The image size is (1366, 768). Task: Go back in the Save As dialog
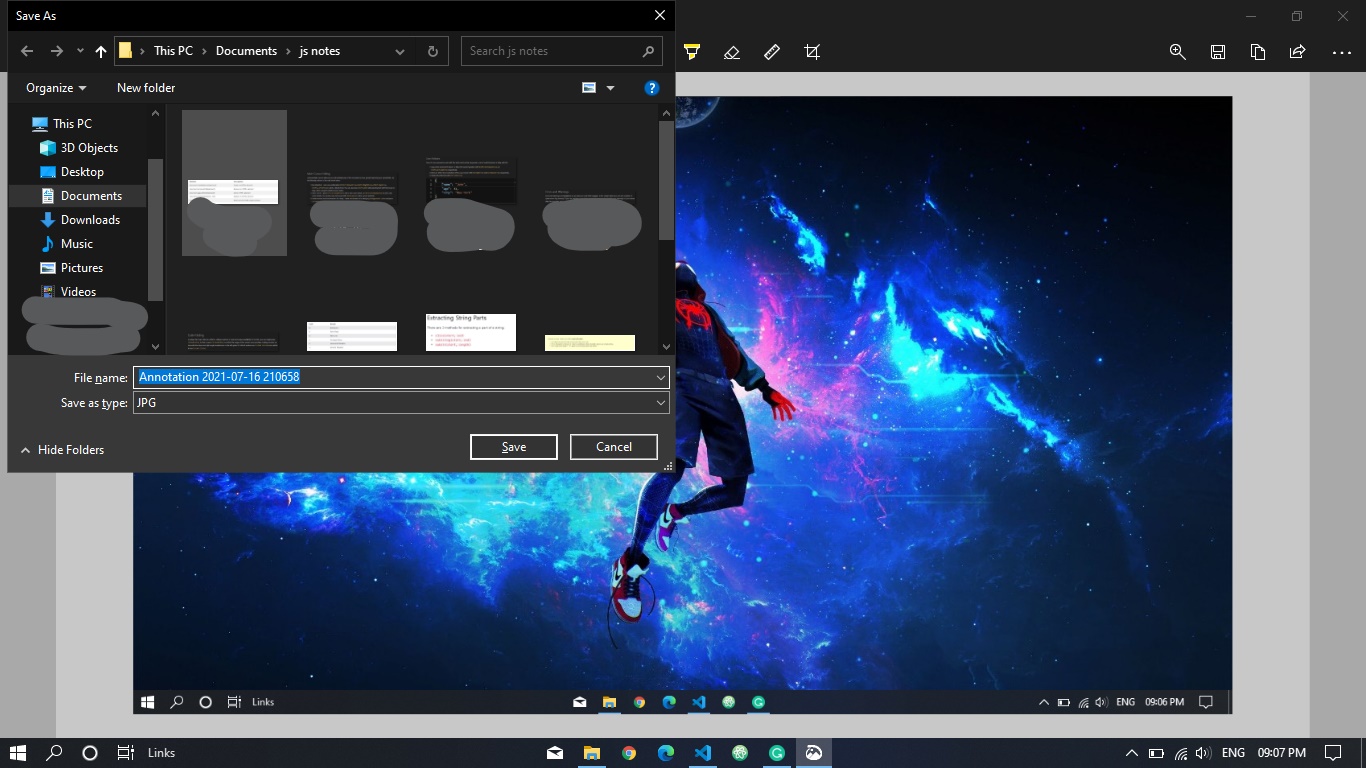coord(27,51)
